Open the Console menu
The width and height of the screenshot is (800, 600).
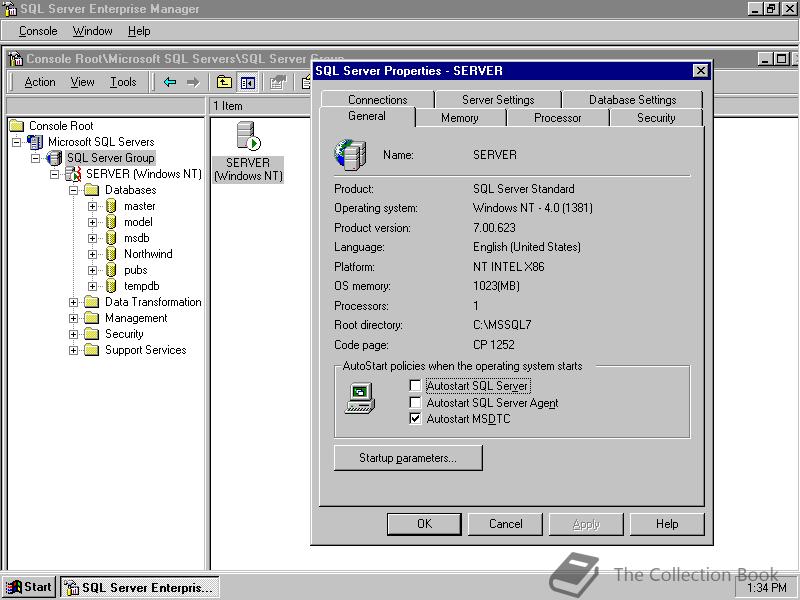pos(38,31)
